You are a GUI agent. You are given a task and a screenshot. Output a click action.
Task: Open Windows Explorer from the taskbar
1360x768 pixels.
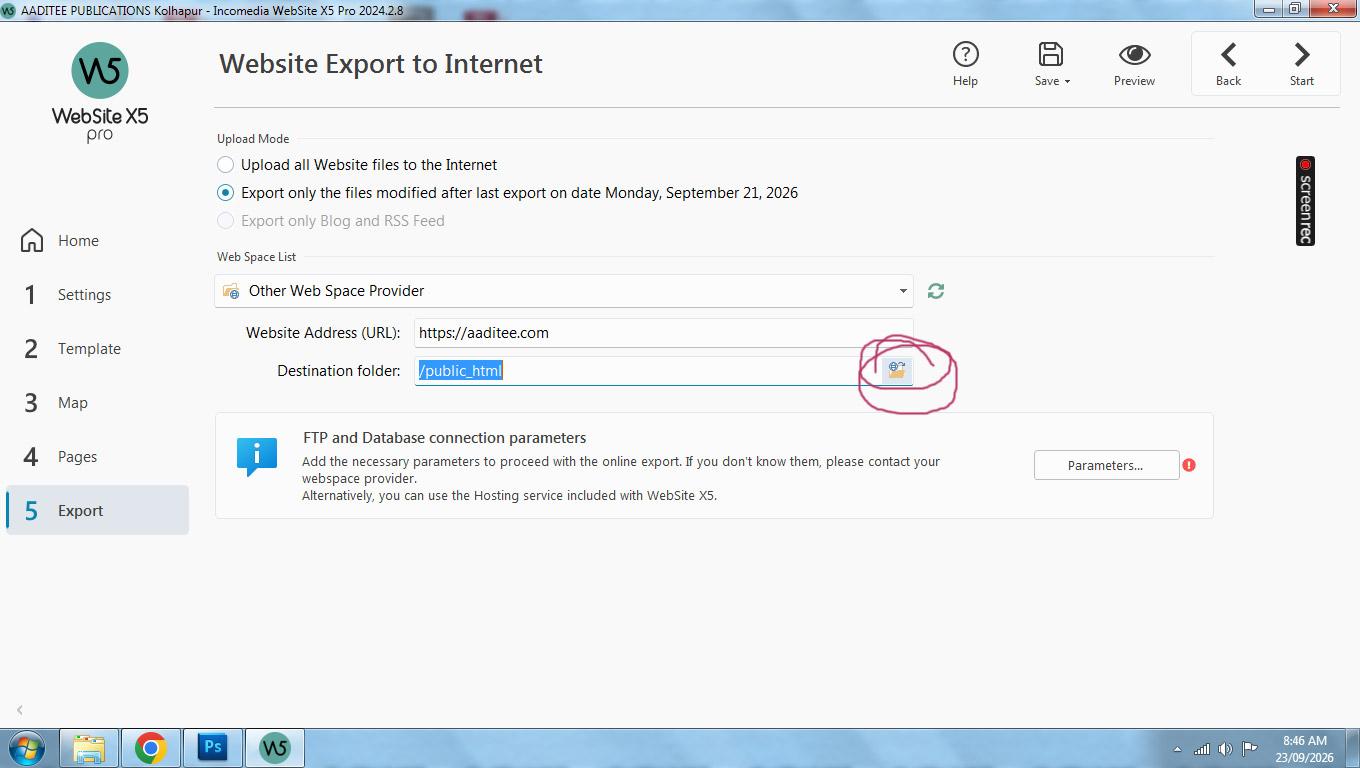pos(90,748)
